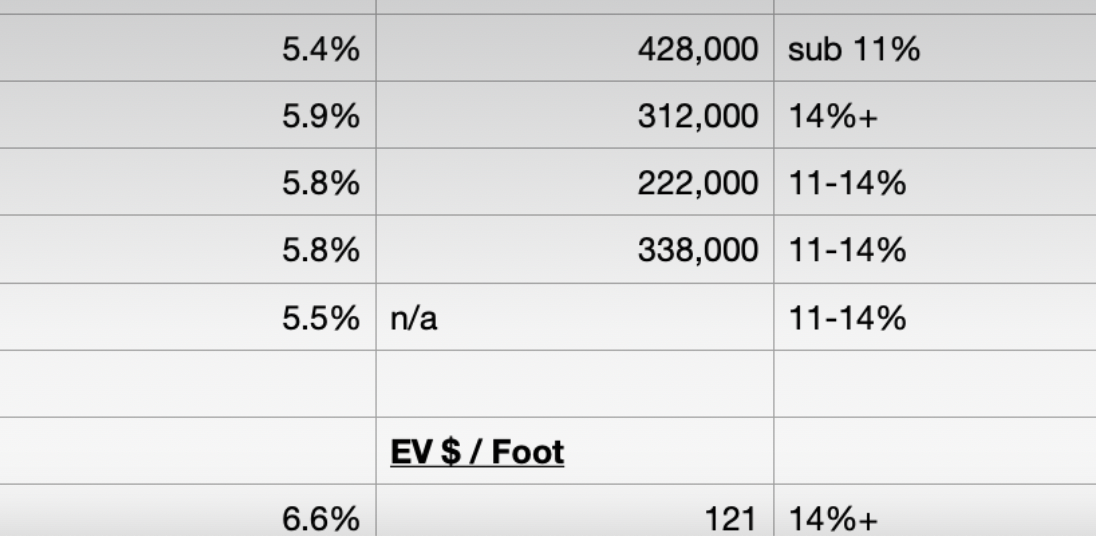Select the 11-14% cell beside n/a
The image size is (1096, 536).
point(935,317)
